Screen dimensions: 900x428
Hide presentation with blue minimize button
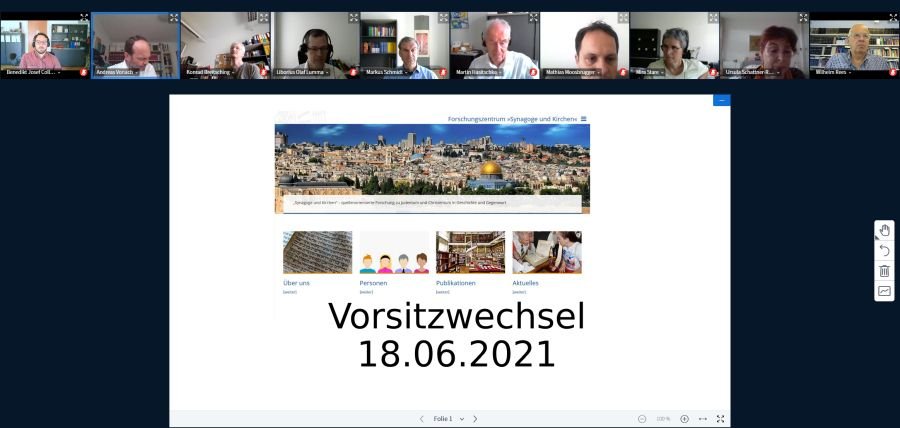721,100
